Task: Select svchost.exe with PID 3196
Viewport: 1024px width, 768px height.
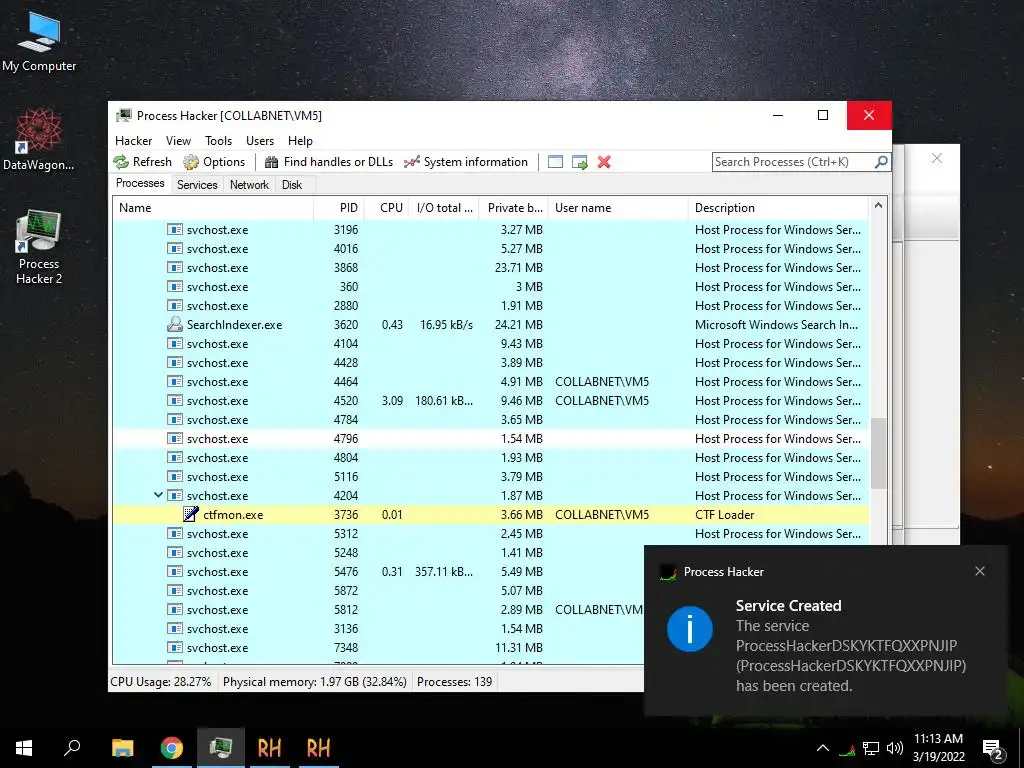Action: (491, 230)
